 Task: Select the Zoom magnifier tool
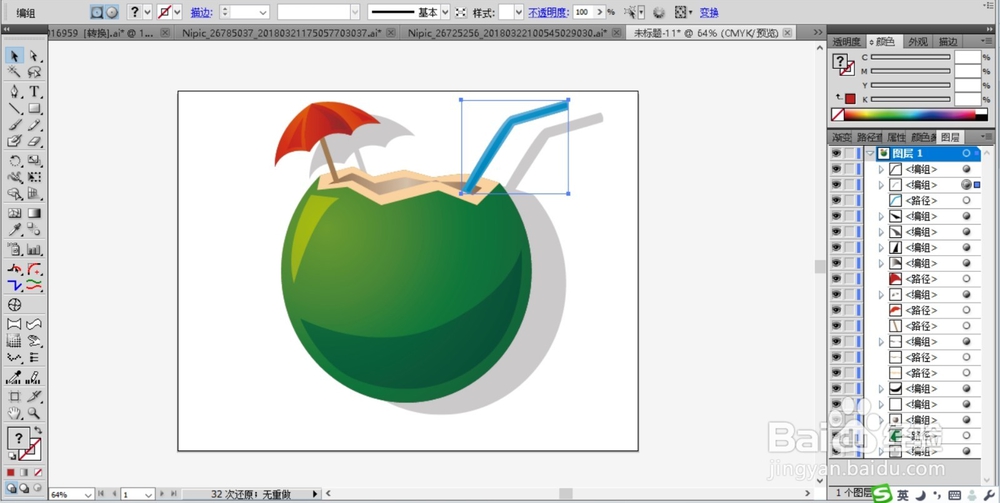[34, 413]
